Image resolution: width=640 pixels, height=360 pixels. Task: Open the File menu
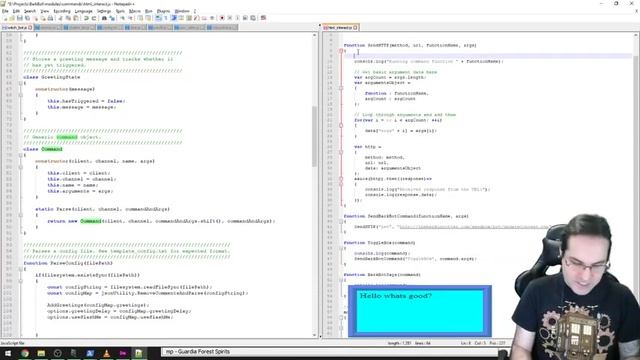click(x=5, y=11)
